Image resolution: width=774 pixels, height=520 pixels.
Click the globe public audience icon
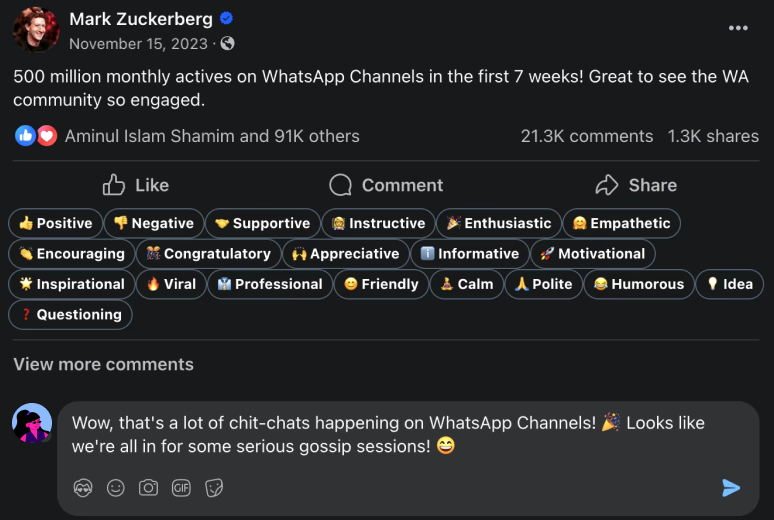click(228, 44)
